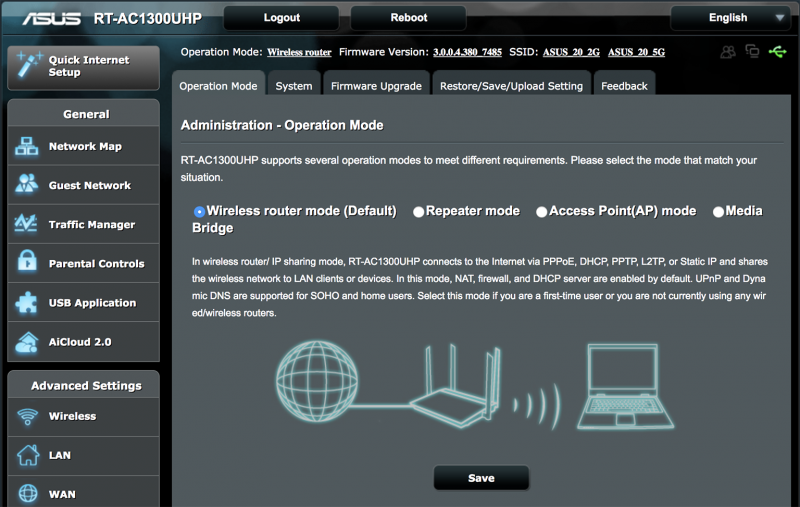This screenshot has height=507, width=800.
Task: Click the USB Application puzzle icon
Action: [26, 302]
